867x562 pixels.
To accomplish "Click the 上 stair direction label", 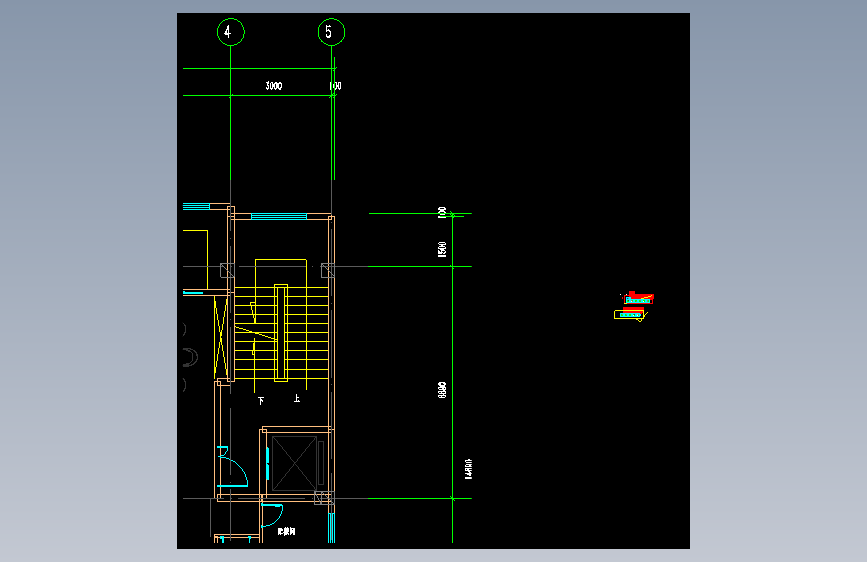I will [297, 398].
